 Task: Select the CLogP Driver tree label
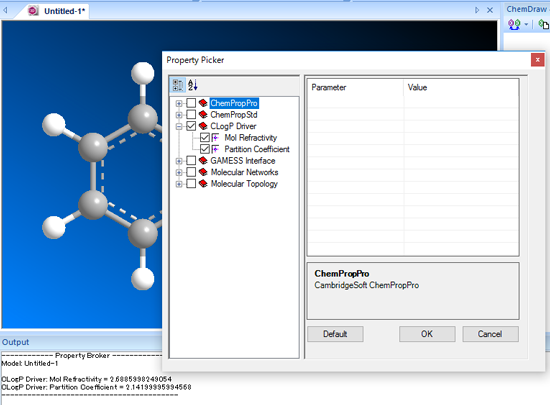click(x=233, y=126)
